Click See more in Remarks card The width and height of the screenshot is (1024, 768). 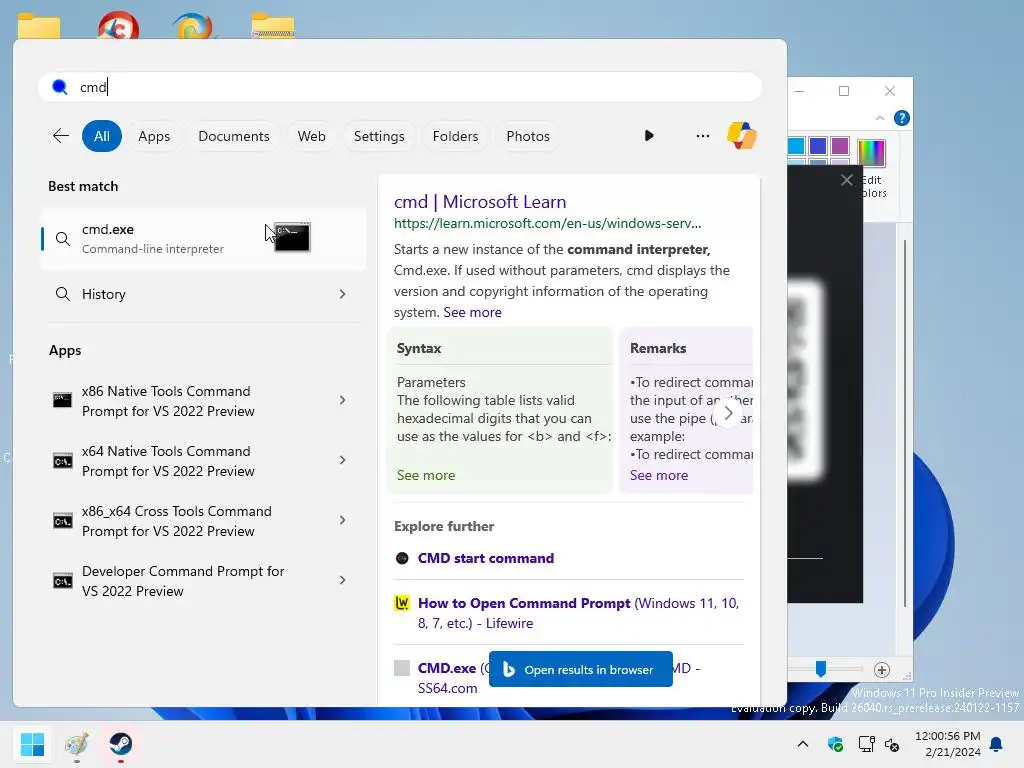[659, 475]
